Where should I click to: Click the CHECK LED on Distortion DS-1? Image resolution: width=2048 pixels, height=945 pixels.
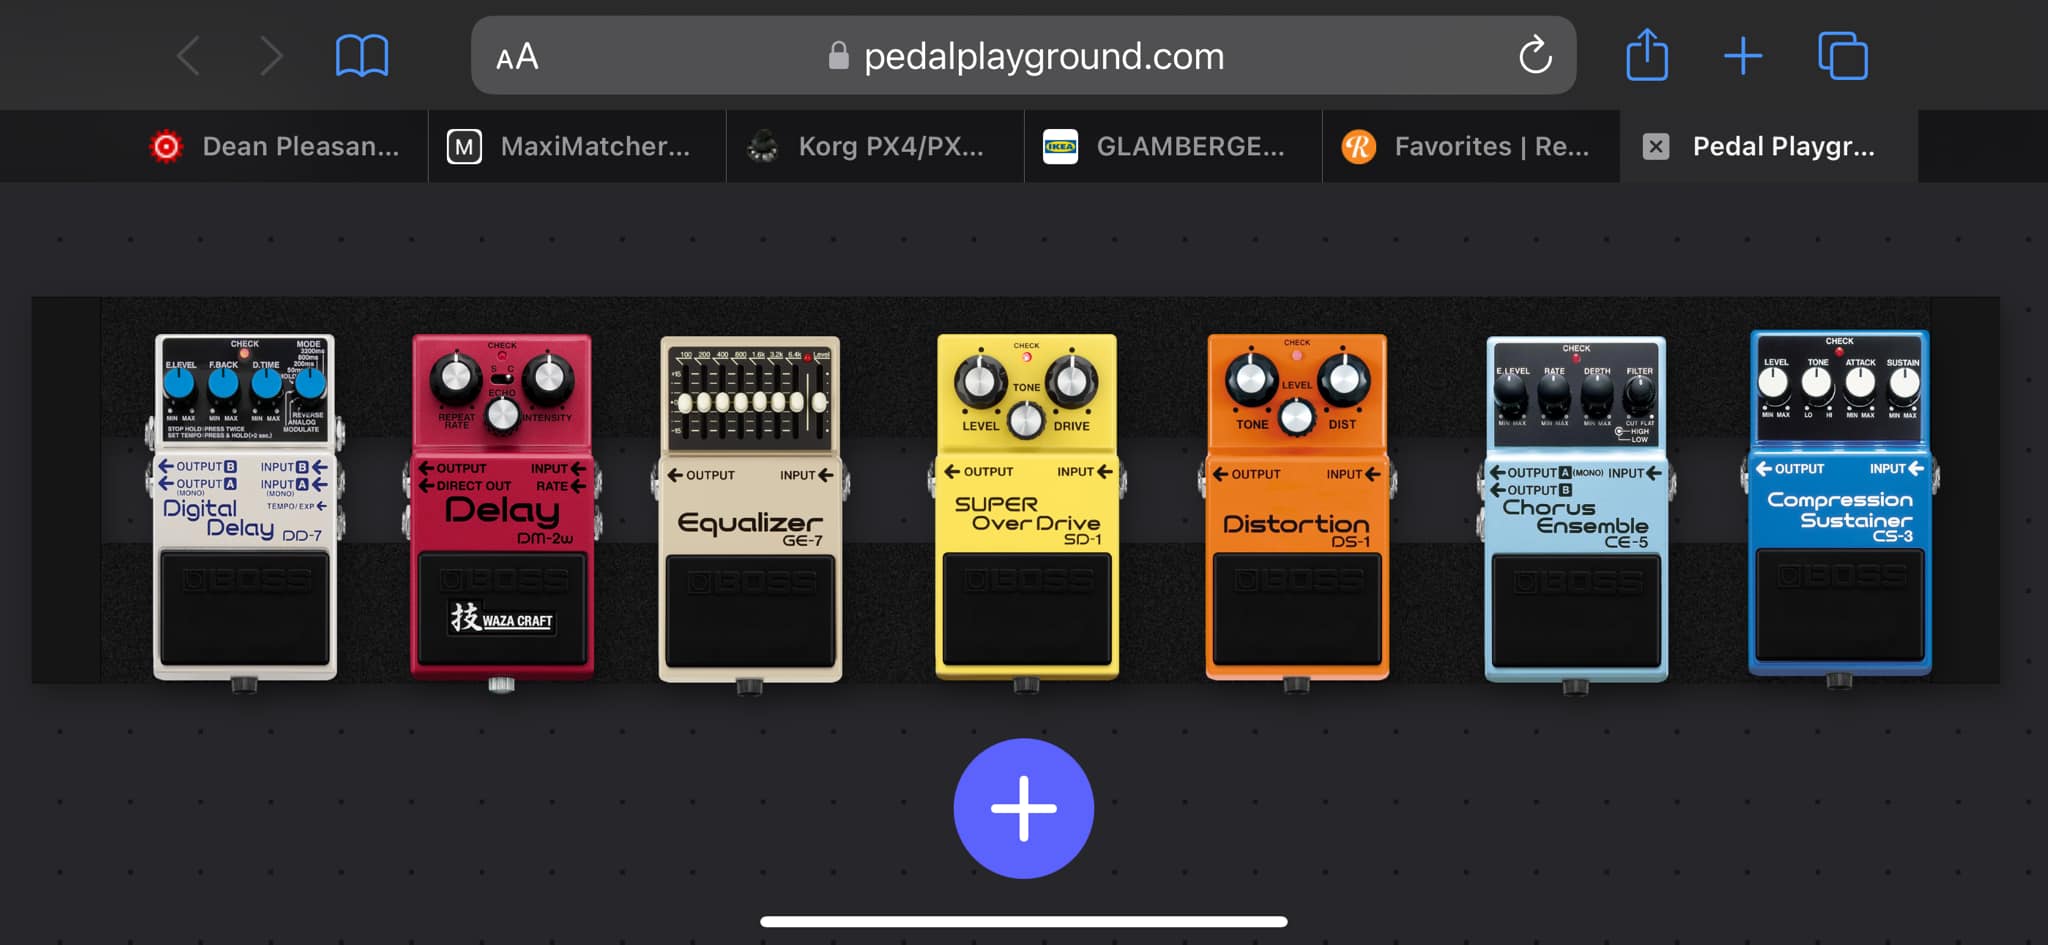tap(1297, 355)
